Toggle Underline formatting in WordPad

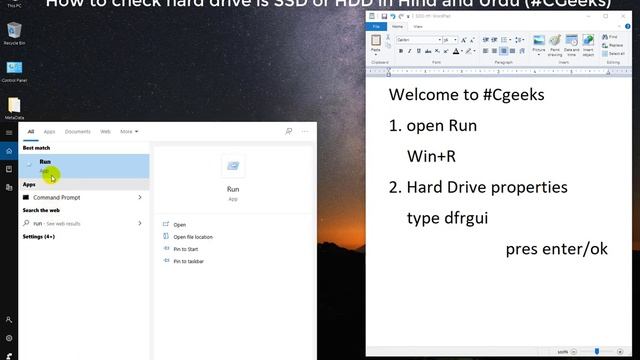pyautogui.click(x=419, y=51)
